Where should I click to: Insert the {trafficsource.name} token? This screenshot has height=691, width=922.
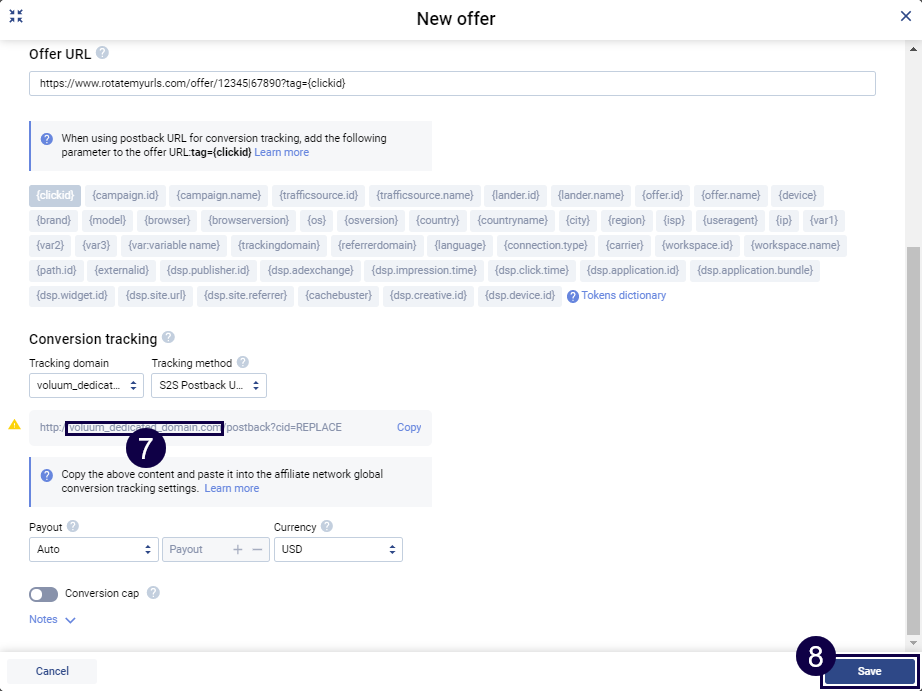(x=426, y=195)
